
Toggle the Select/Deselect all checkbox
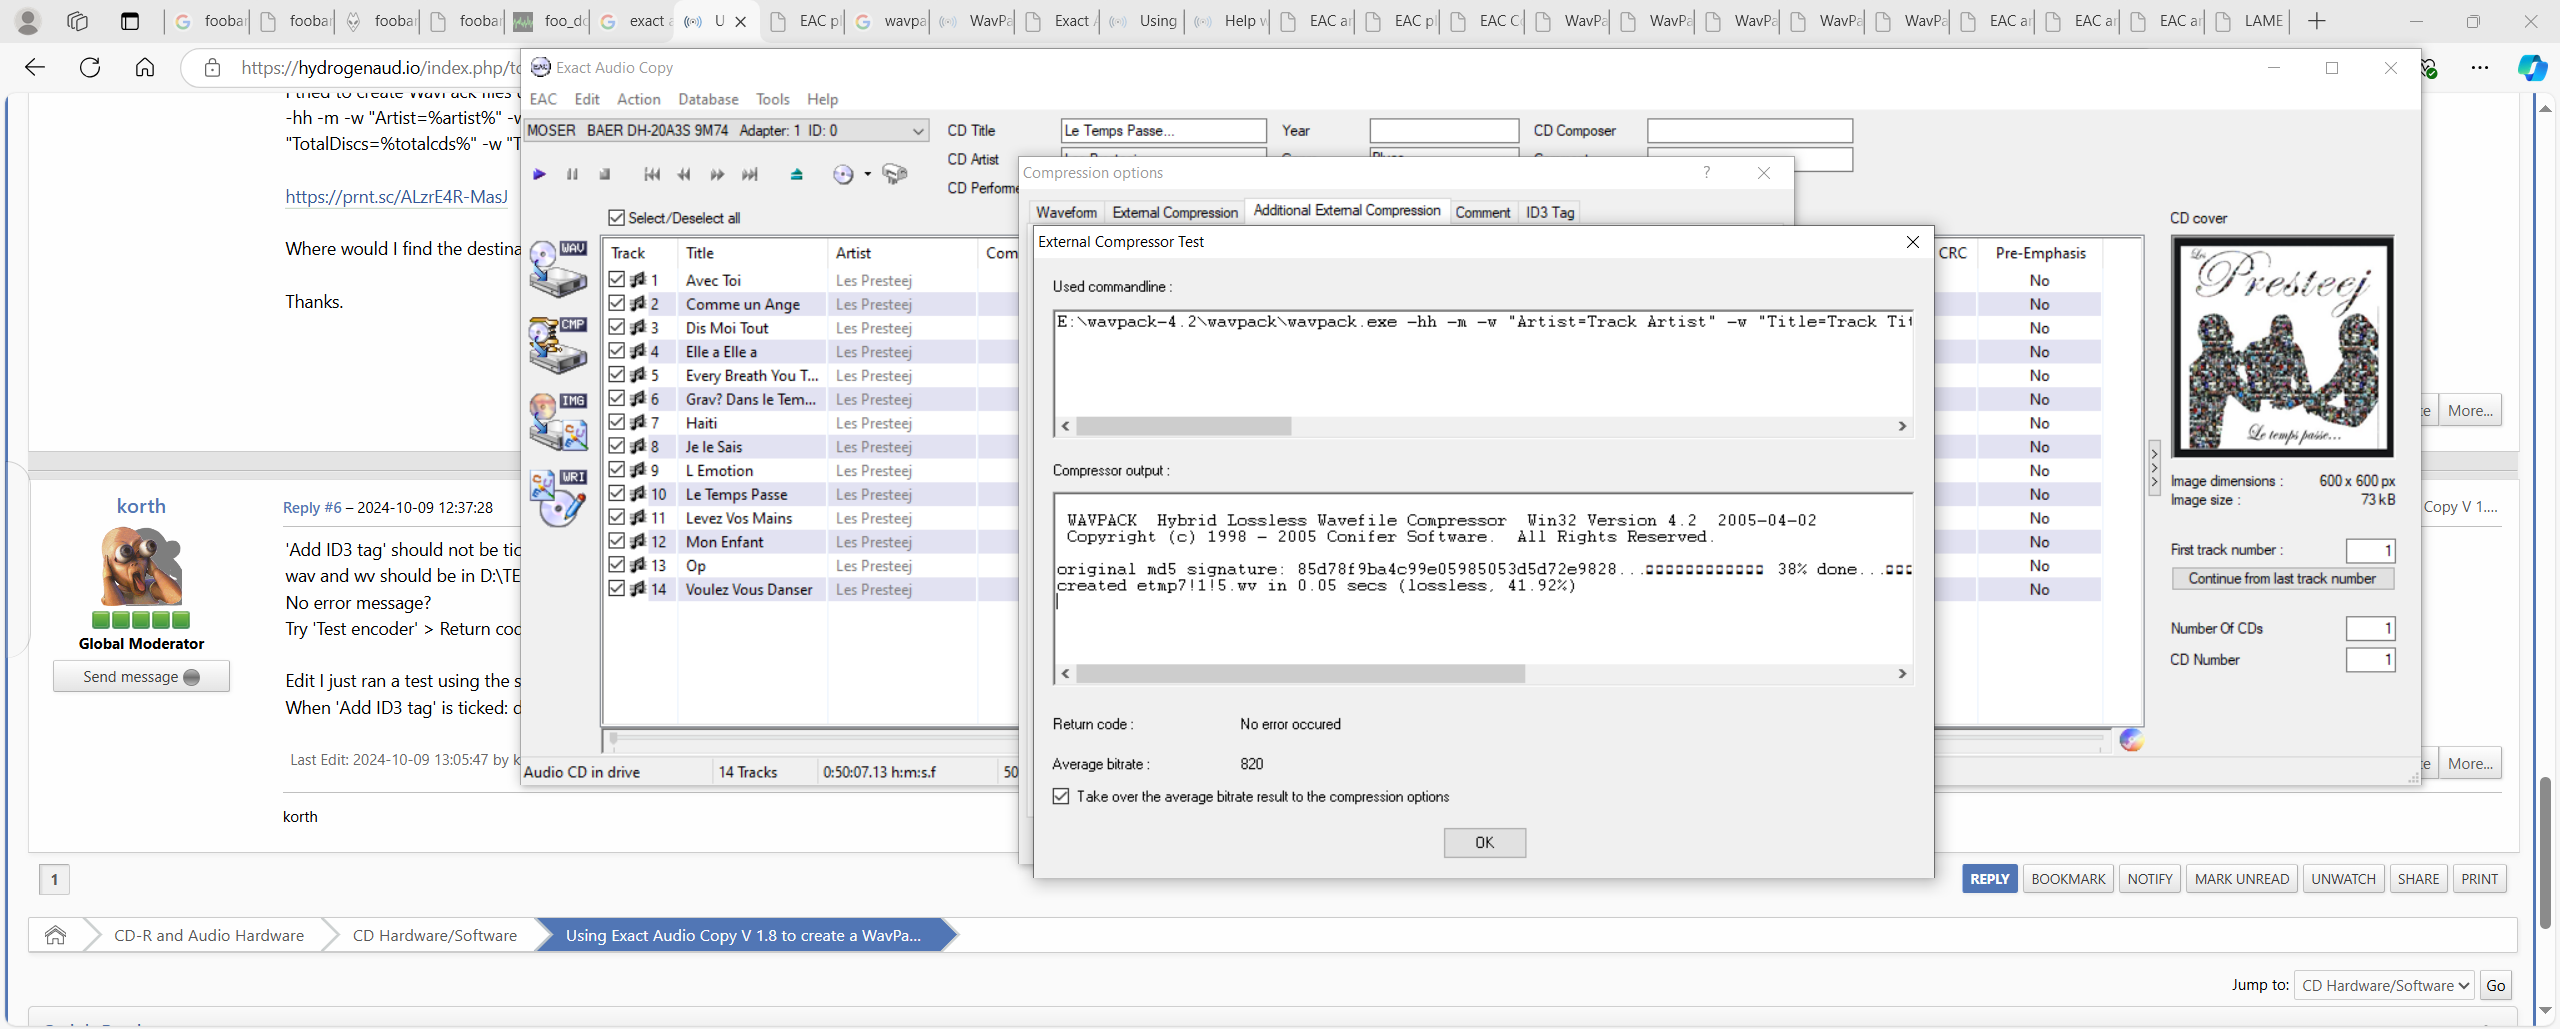[617, 218]
